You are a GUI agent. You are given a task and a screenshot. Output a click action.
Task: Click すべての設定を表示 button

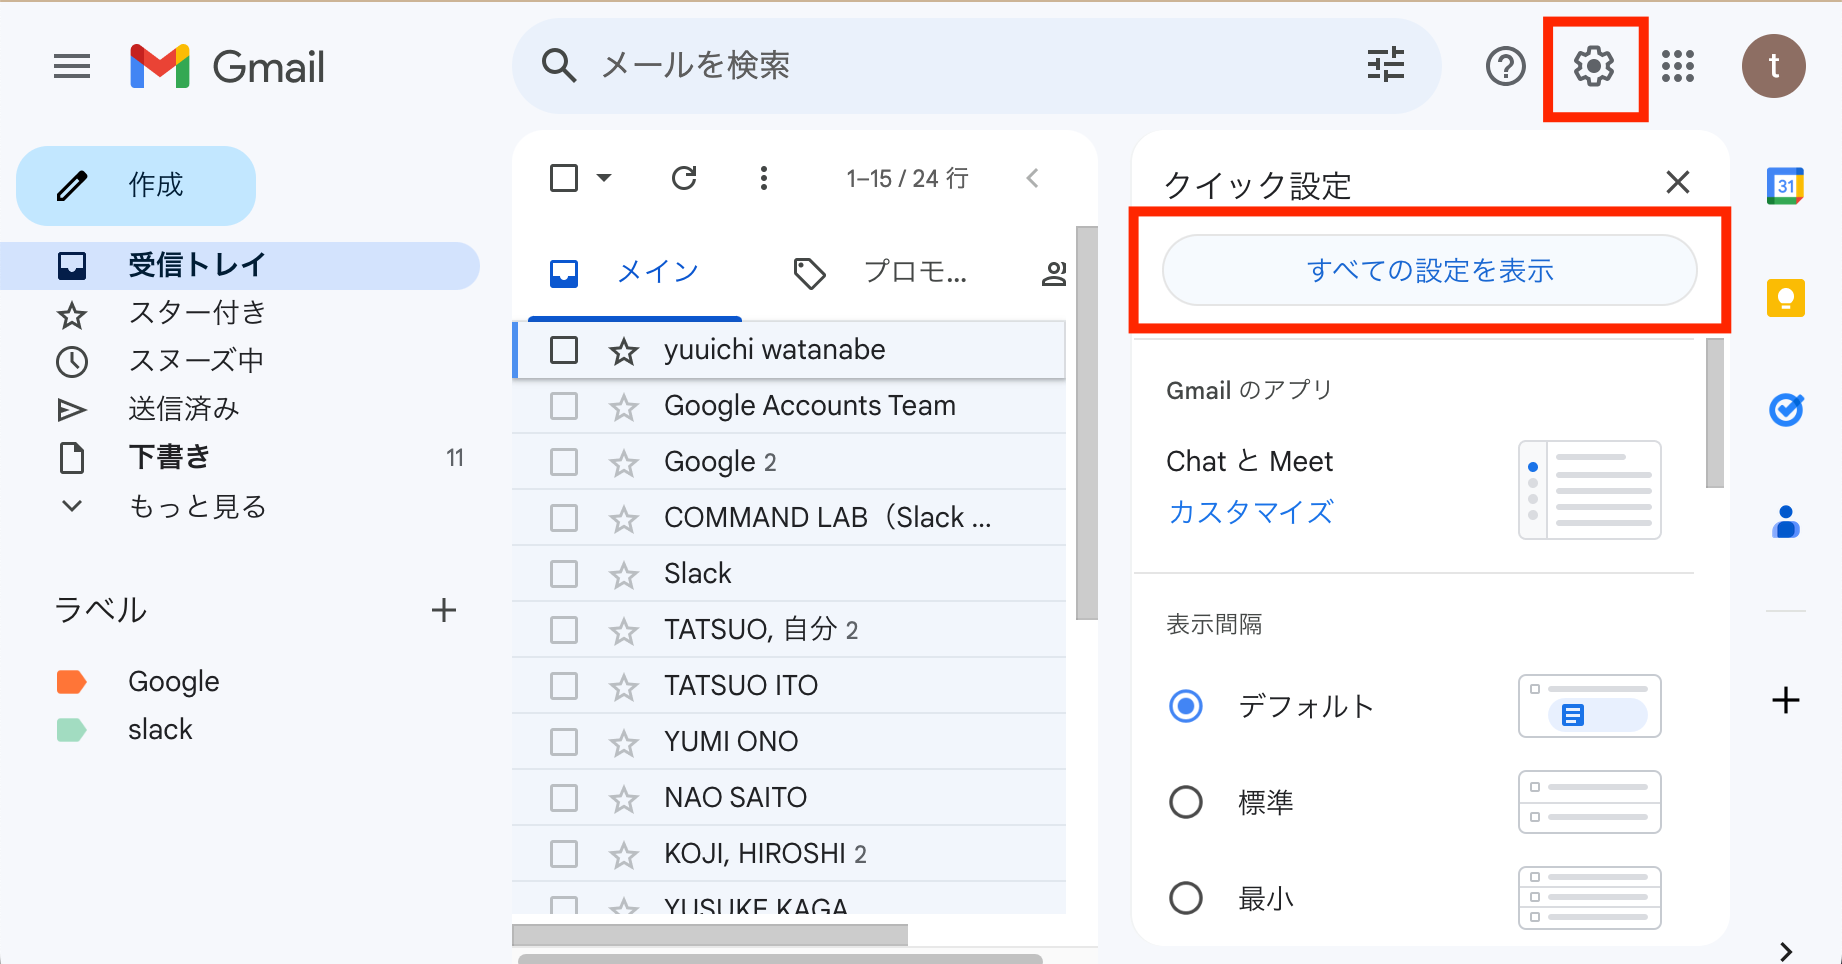(1429, 270)
